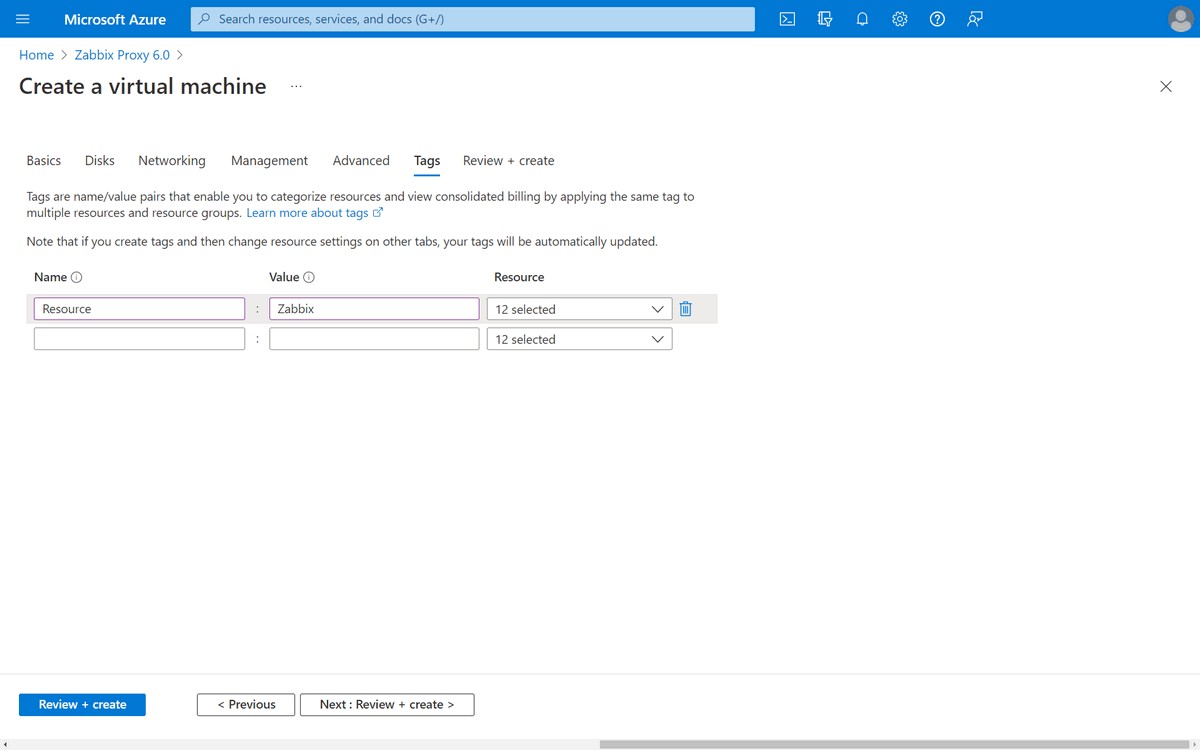The width and height of the screenshot is (1200, 750).
Task: Open the account avatar menu
Action: (1181, 19)
